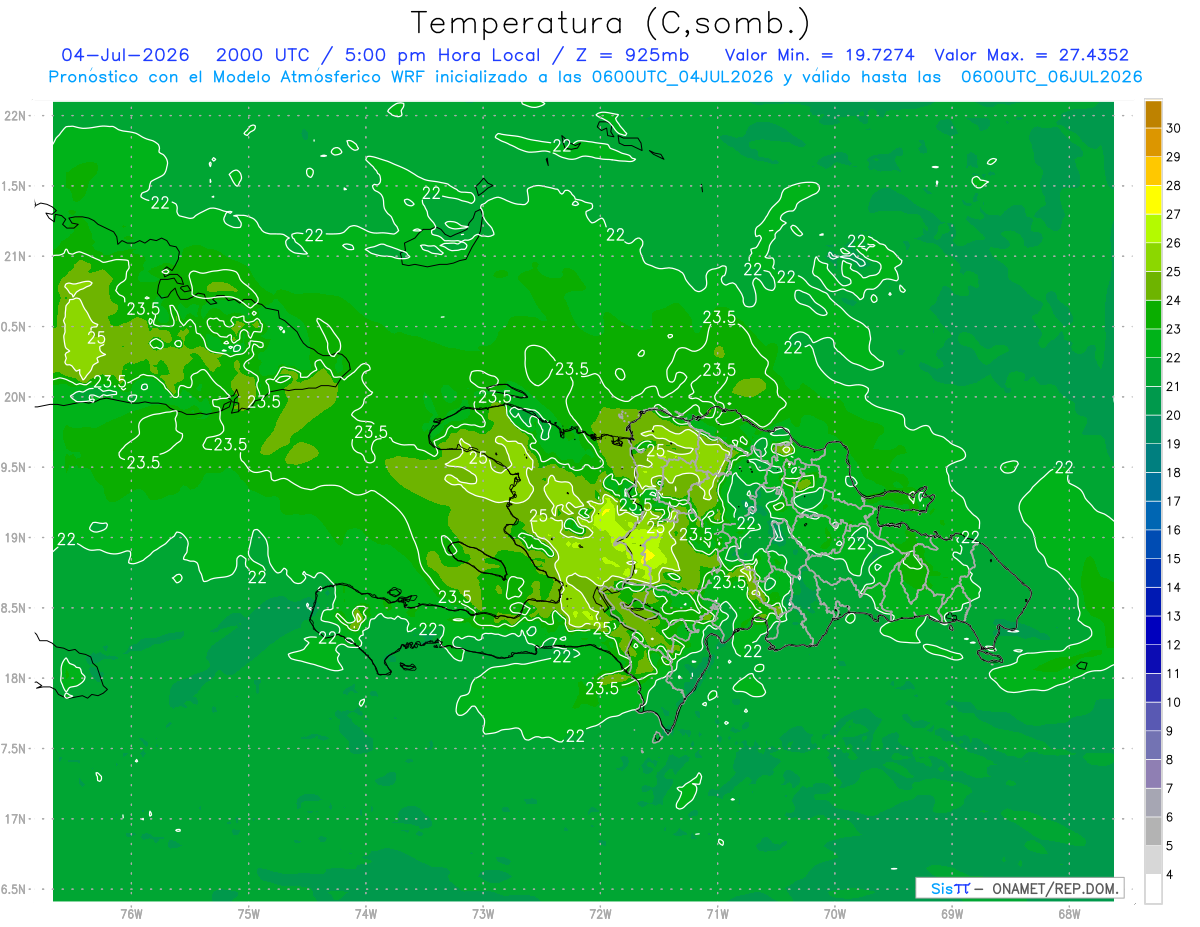Click the "0.5N" latitude axis label
Viewport: 1200px width, 927px height.
point(15,327)
